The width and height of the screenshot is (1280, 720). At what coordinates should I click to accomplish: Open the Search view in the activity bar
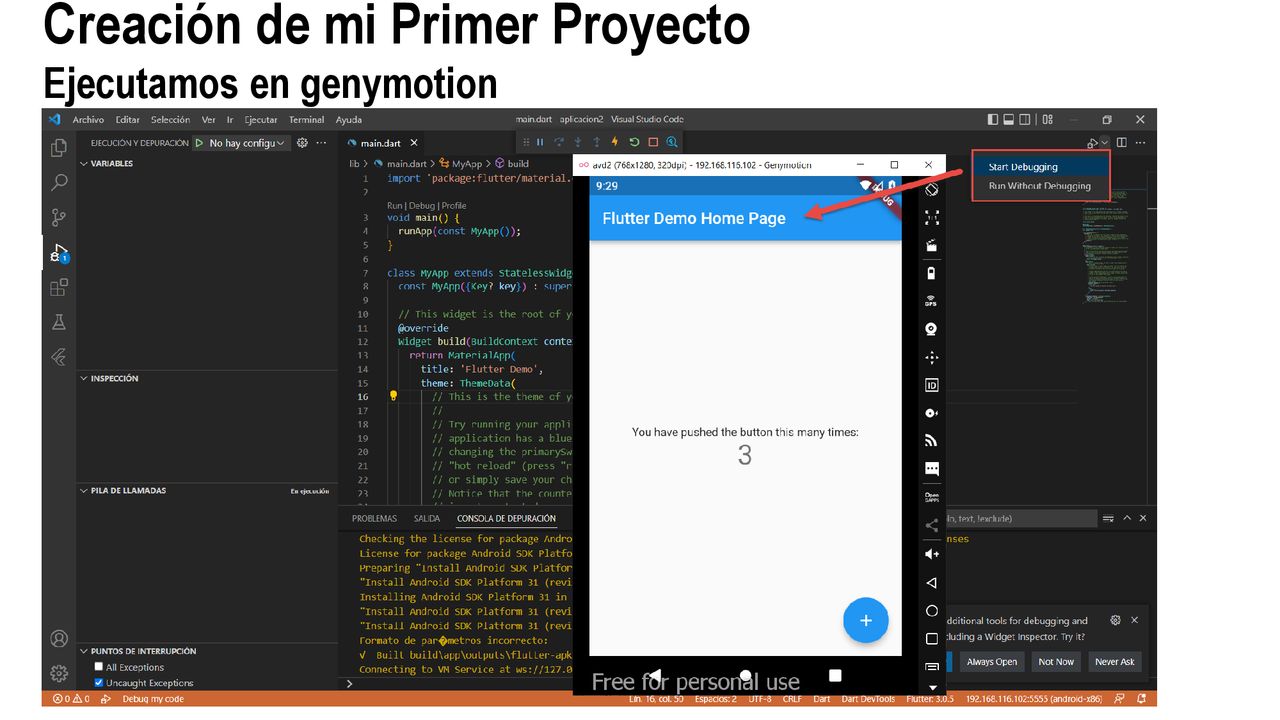point(59,182)
